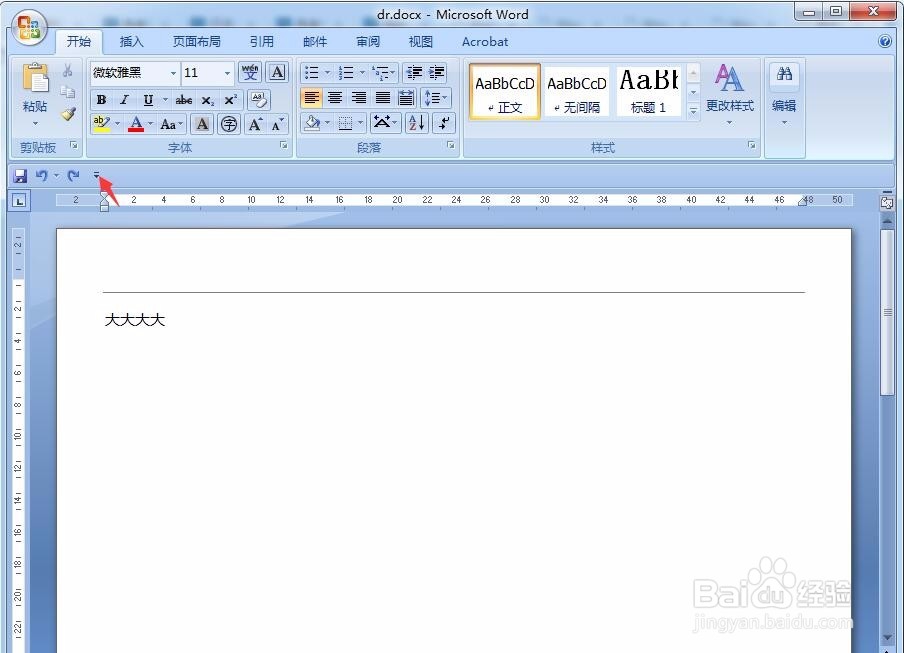Switch to the 审阅 tab
Image resolution: width=904 pixels, height=653 pixels.
[368, 41]
